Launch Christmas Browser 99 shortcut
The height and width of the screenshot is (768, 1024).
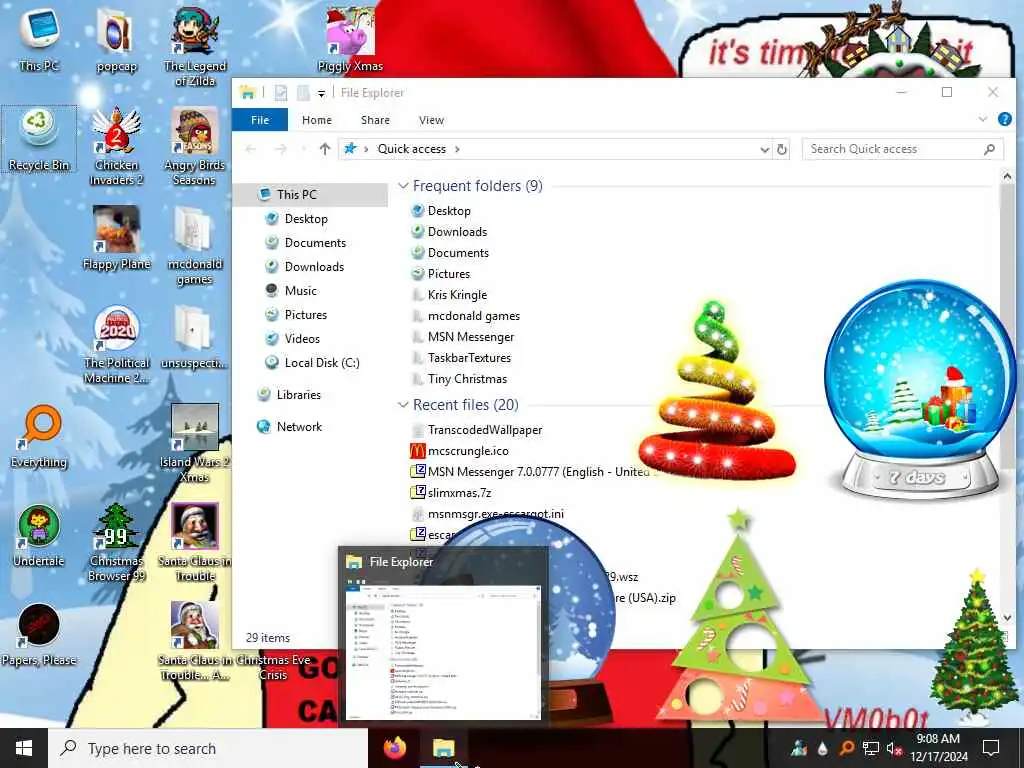[x=116, y=542]
